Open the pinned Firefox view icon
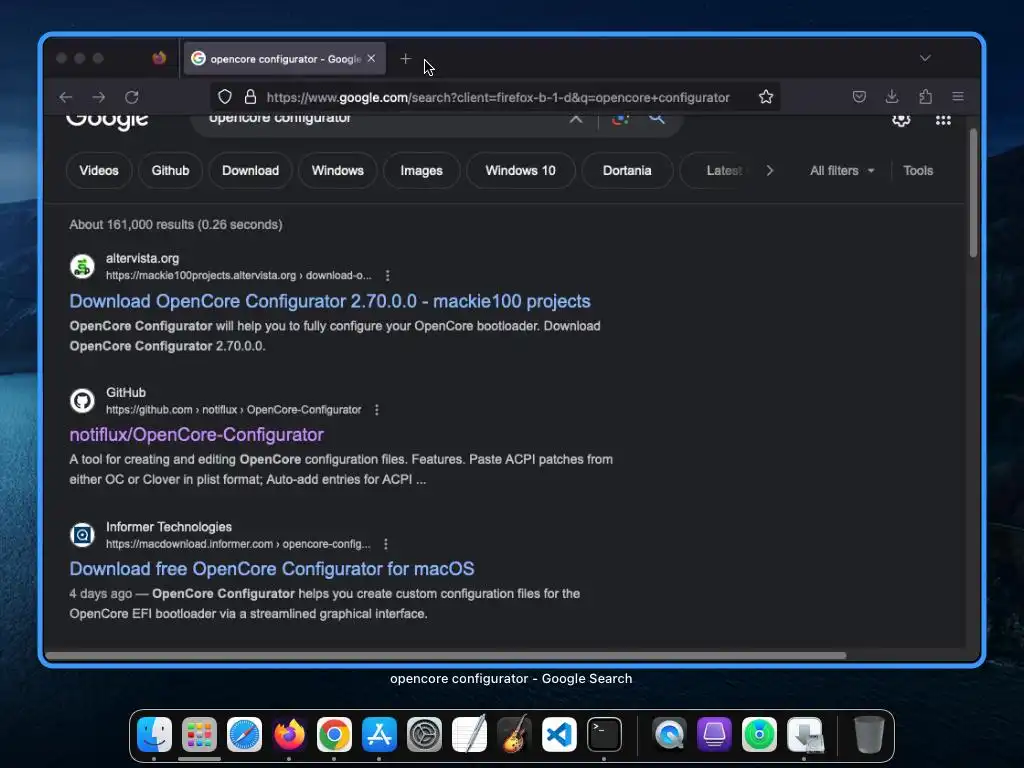The image size is (1024, 768). (159, 58)
